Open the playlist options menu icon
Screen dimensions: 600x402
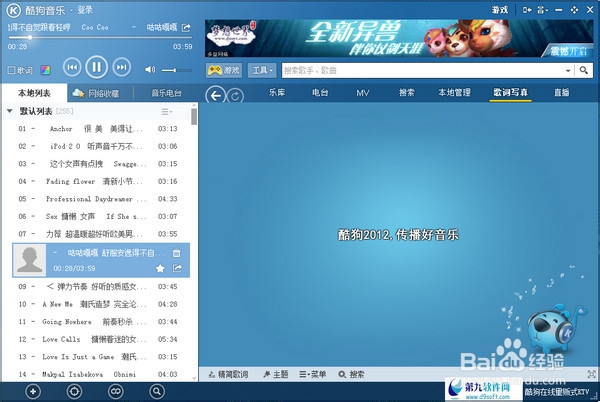(x=166, y=112)
